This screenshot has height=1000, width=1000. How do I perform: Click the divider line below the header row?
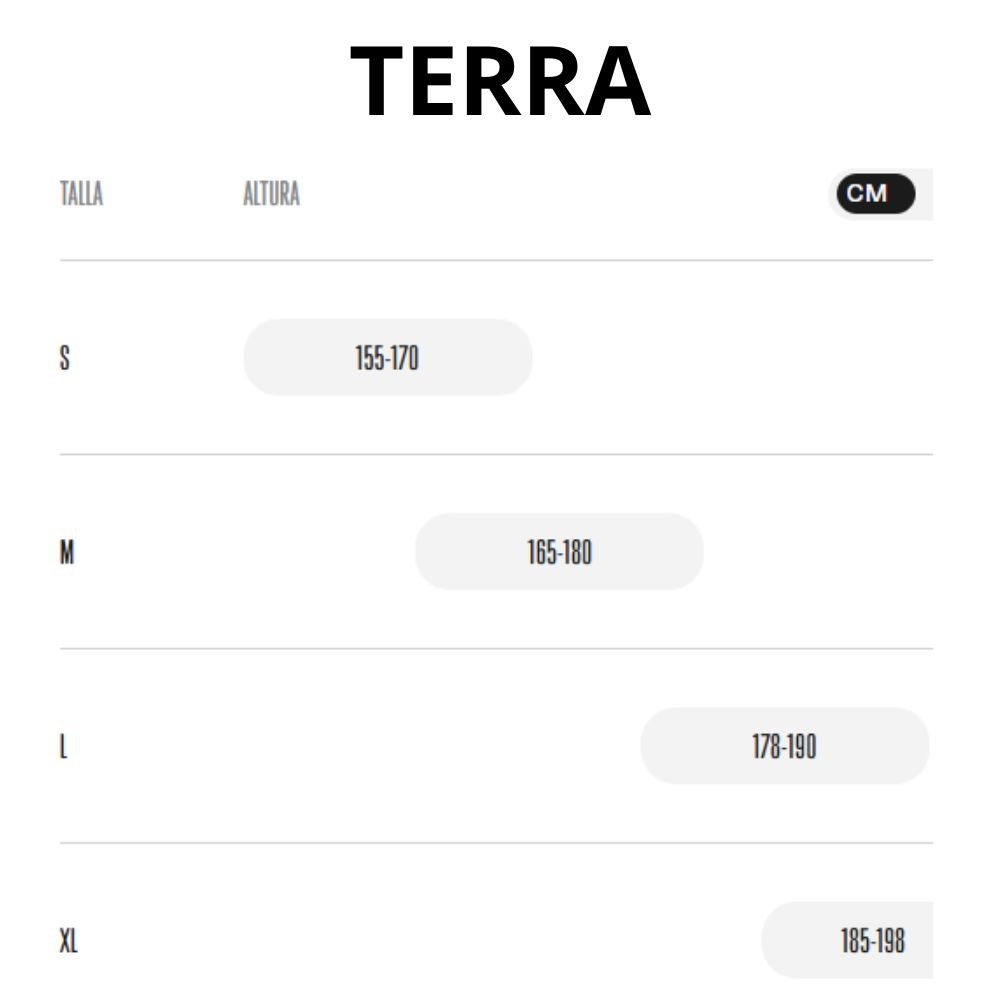(x=496, y=260)
